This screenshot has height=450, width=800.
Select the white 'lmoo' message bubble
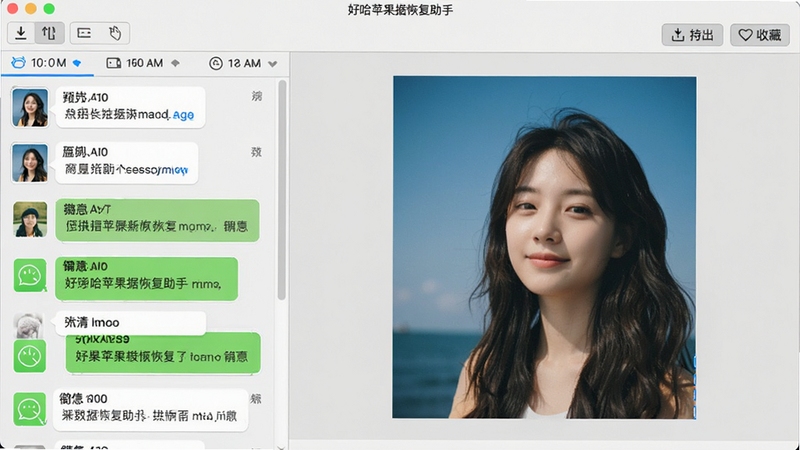click(131, 323)
